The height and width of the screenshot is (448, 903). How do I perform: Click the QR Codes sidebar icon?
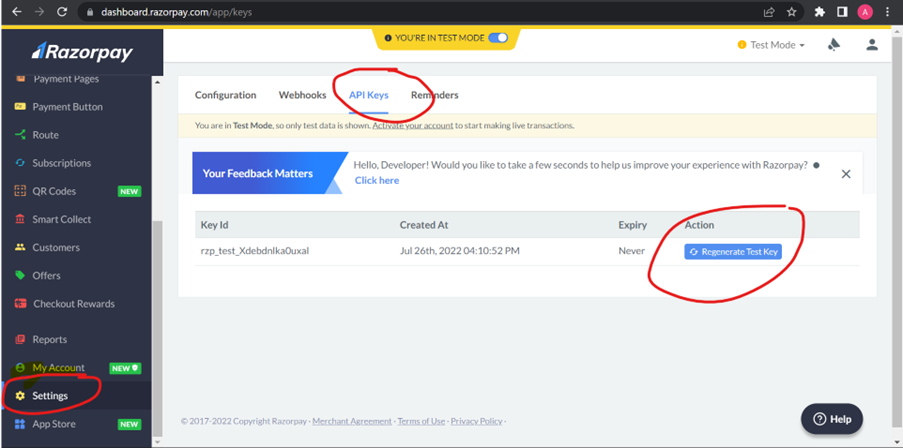[20, 191]
